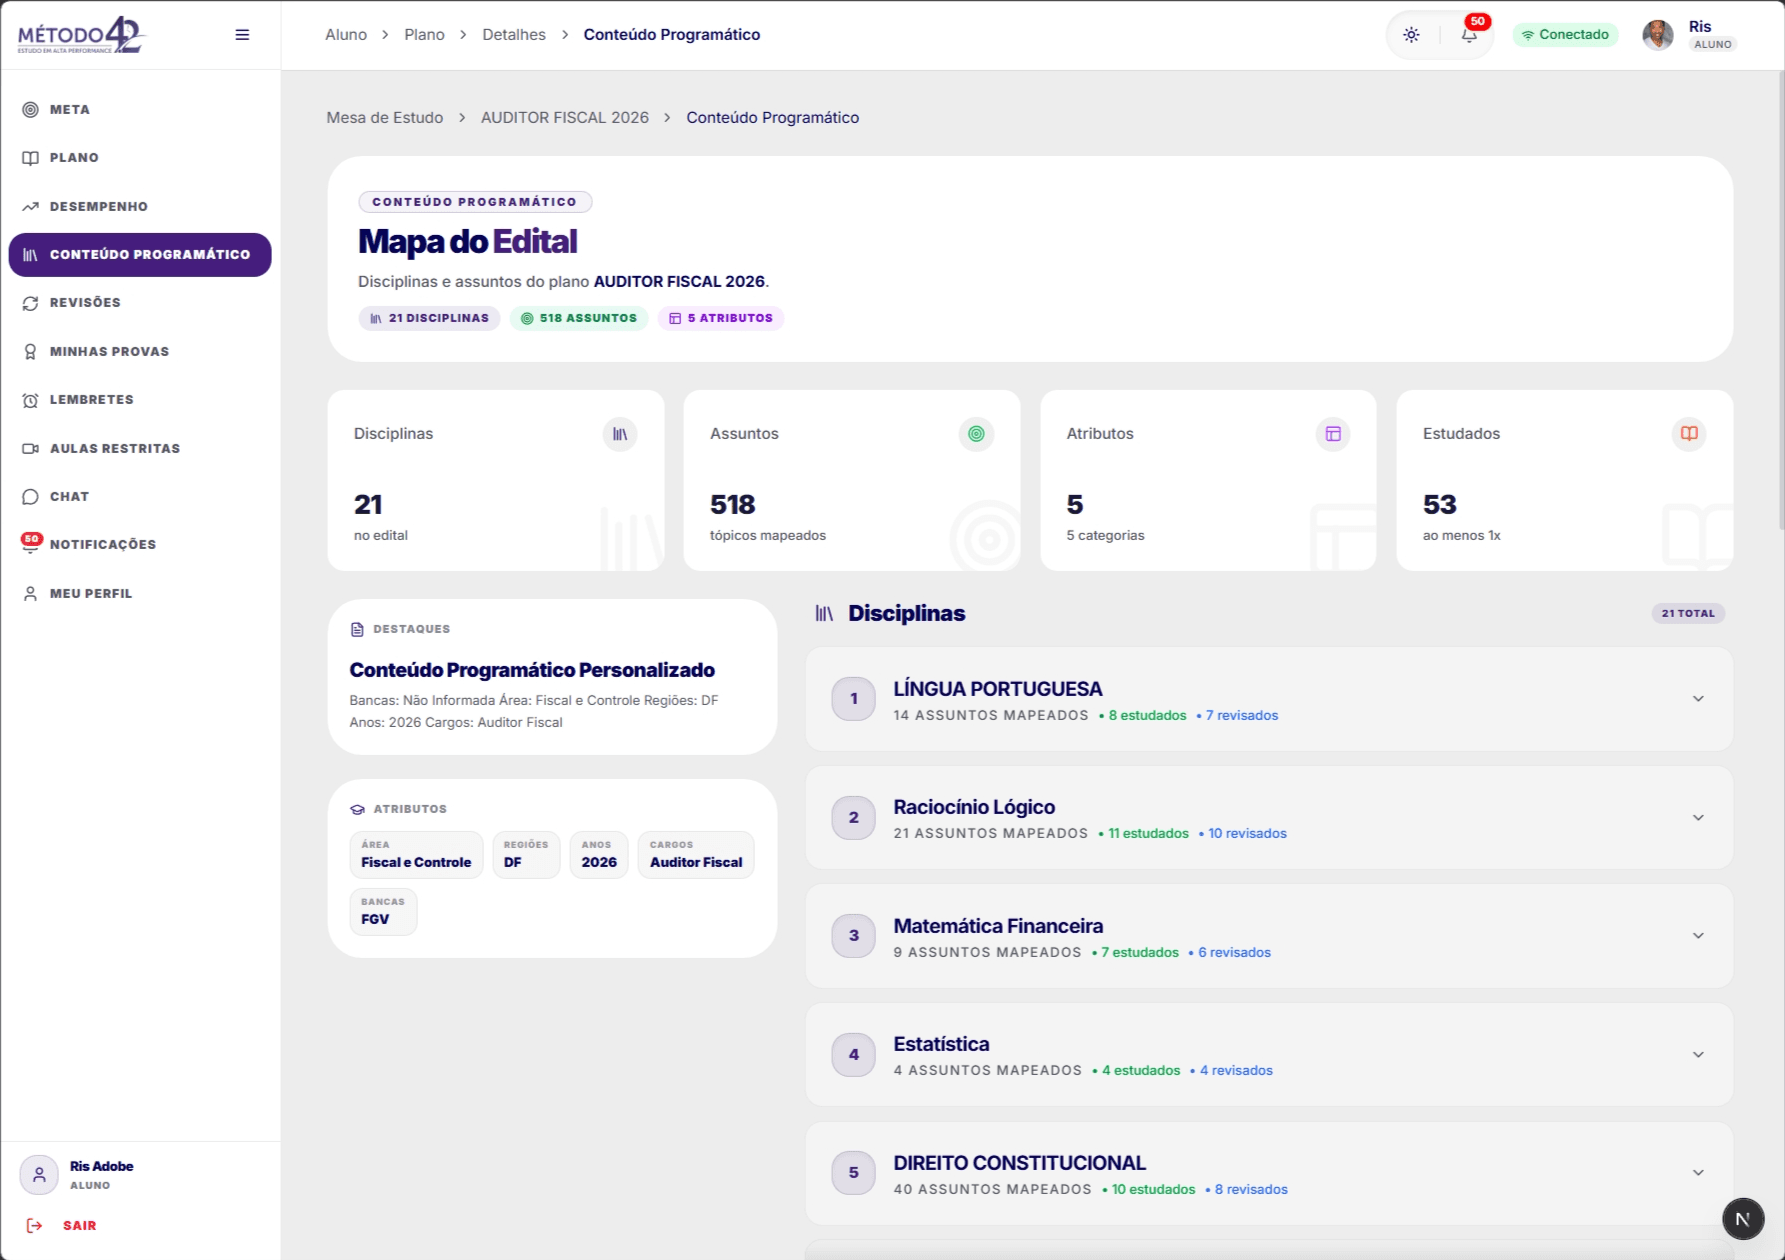
Task: Click the 21 DISCIPLINAS badge
Action: pyautogui.click(x=429, y=318)
